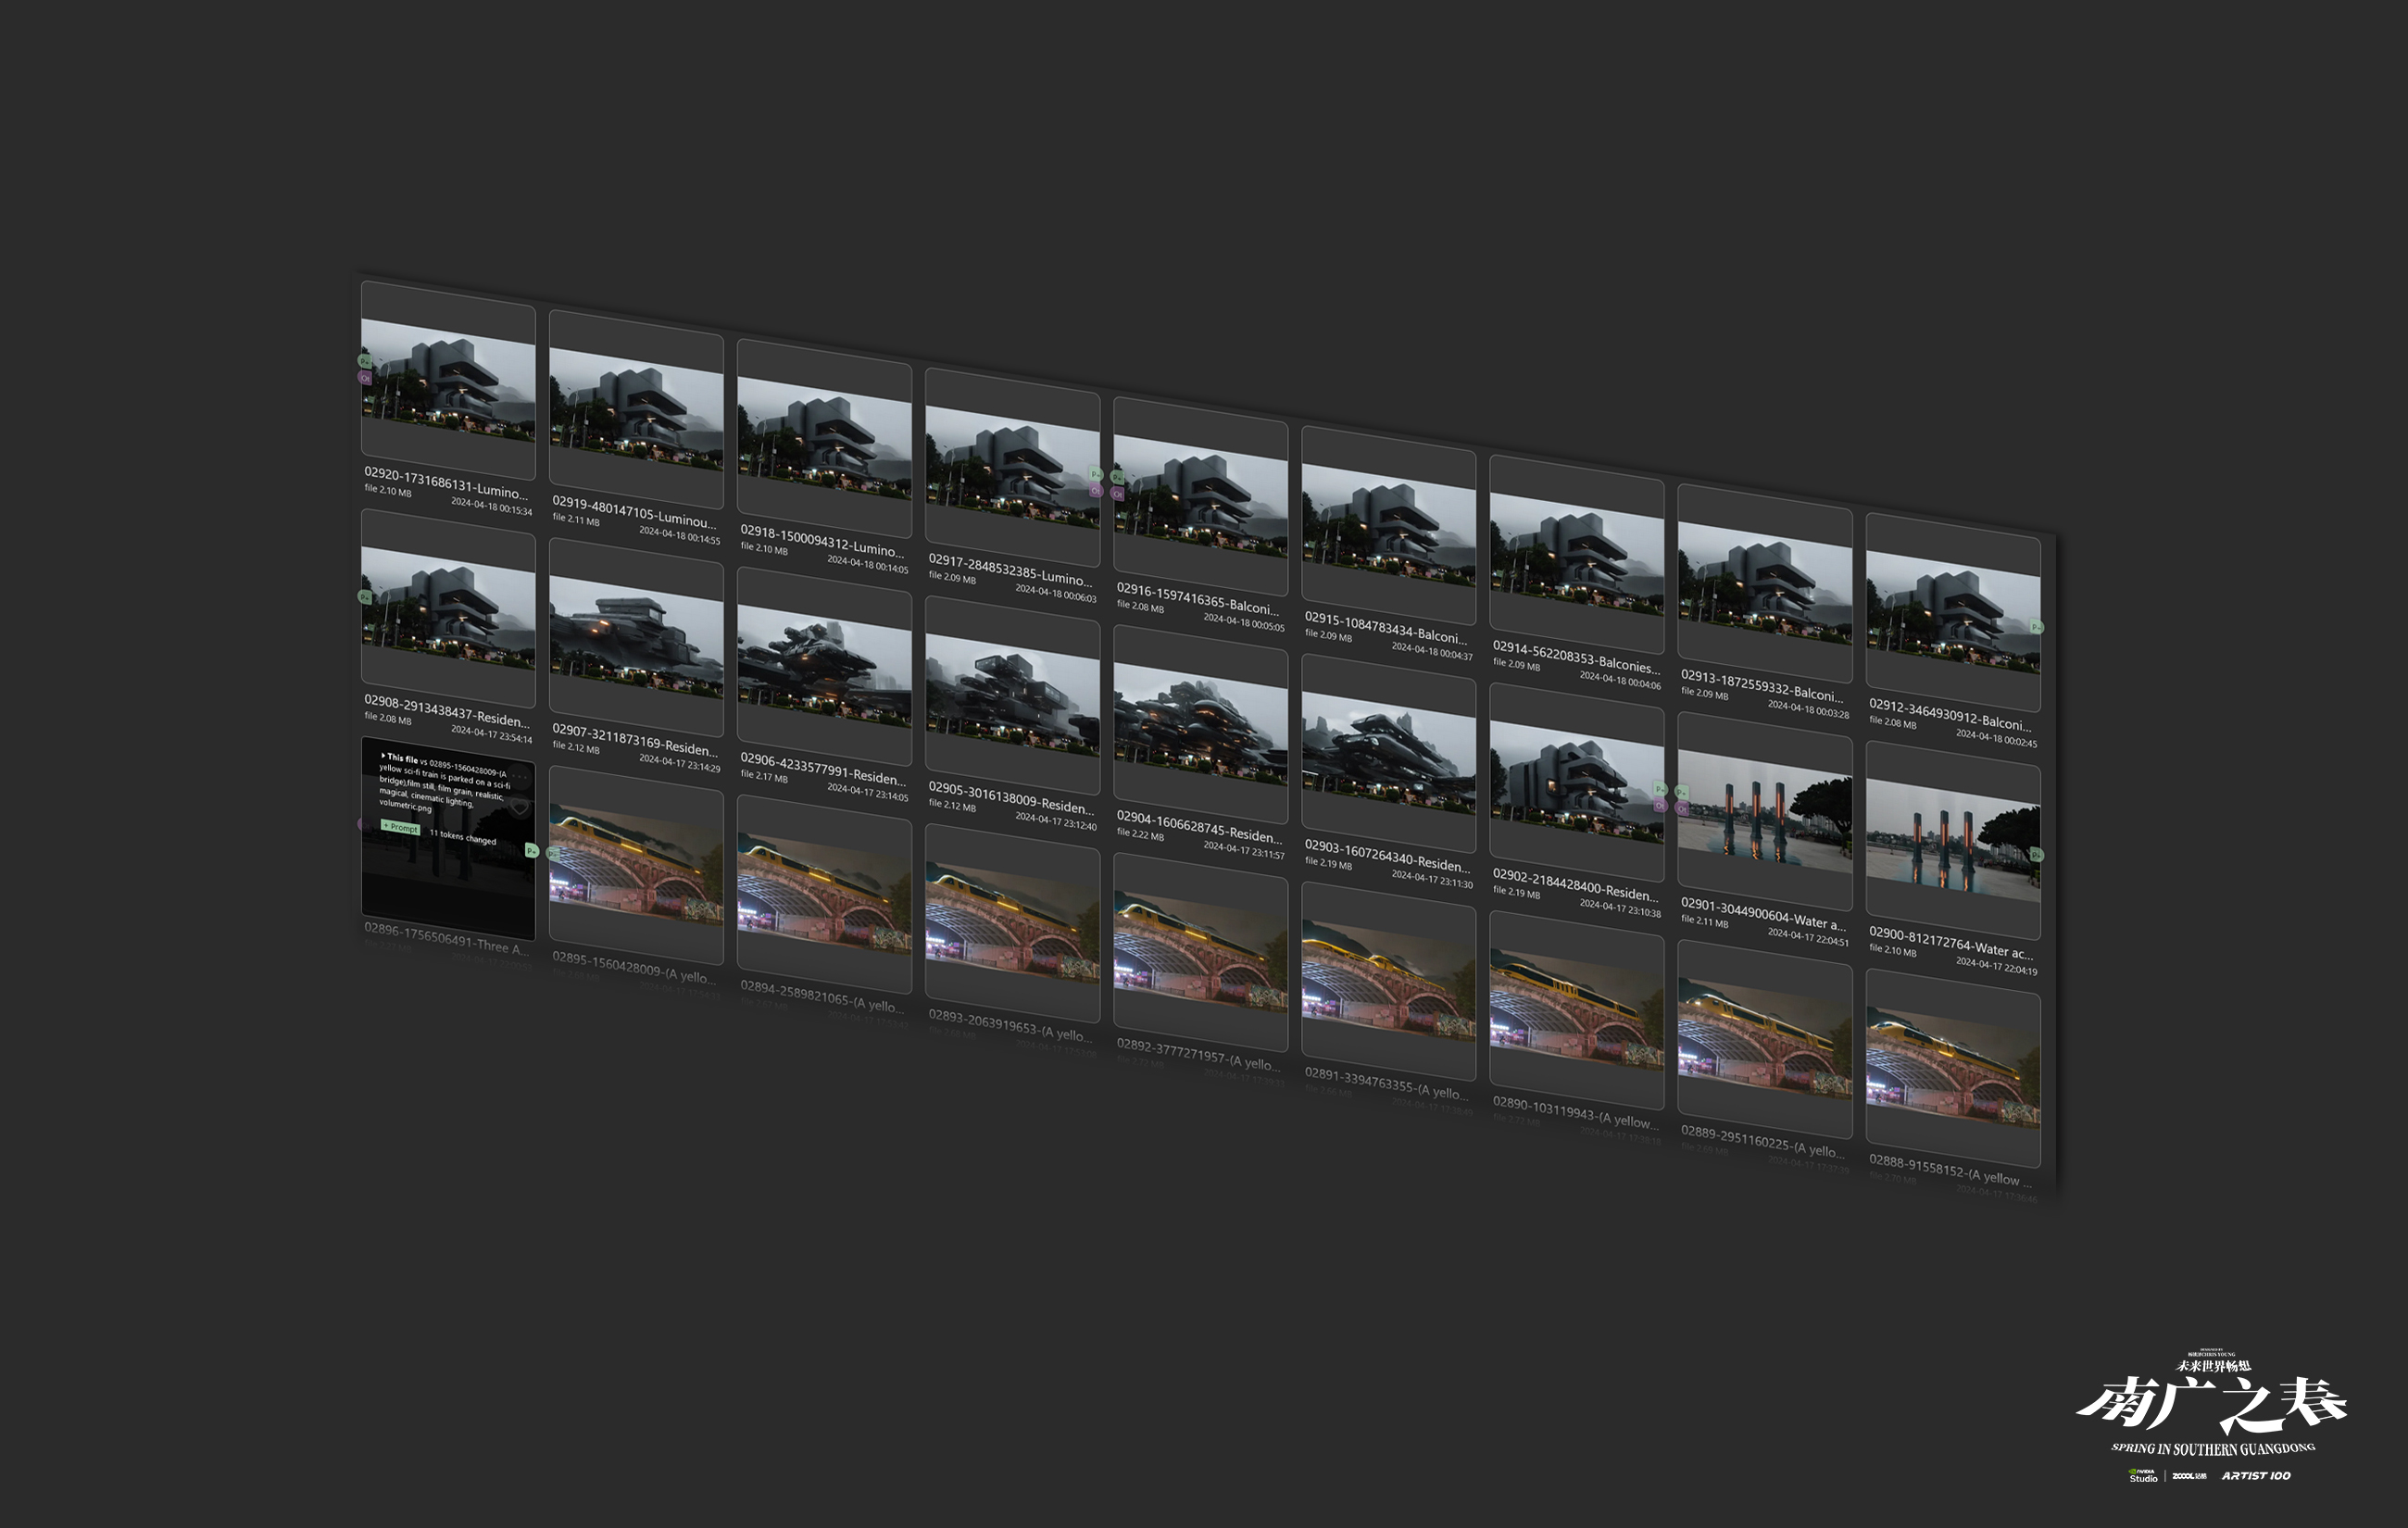Click filename label 02914-562208353-Balconies
The image size is (2408, 1528).
point(1575,658)
